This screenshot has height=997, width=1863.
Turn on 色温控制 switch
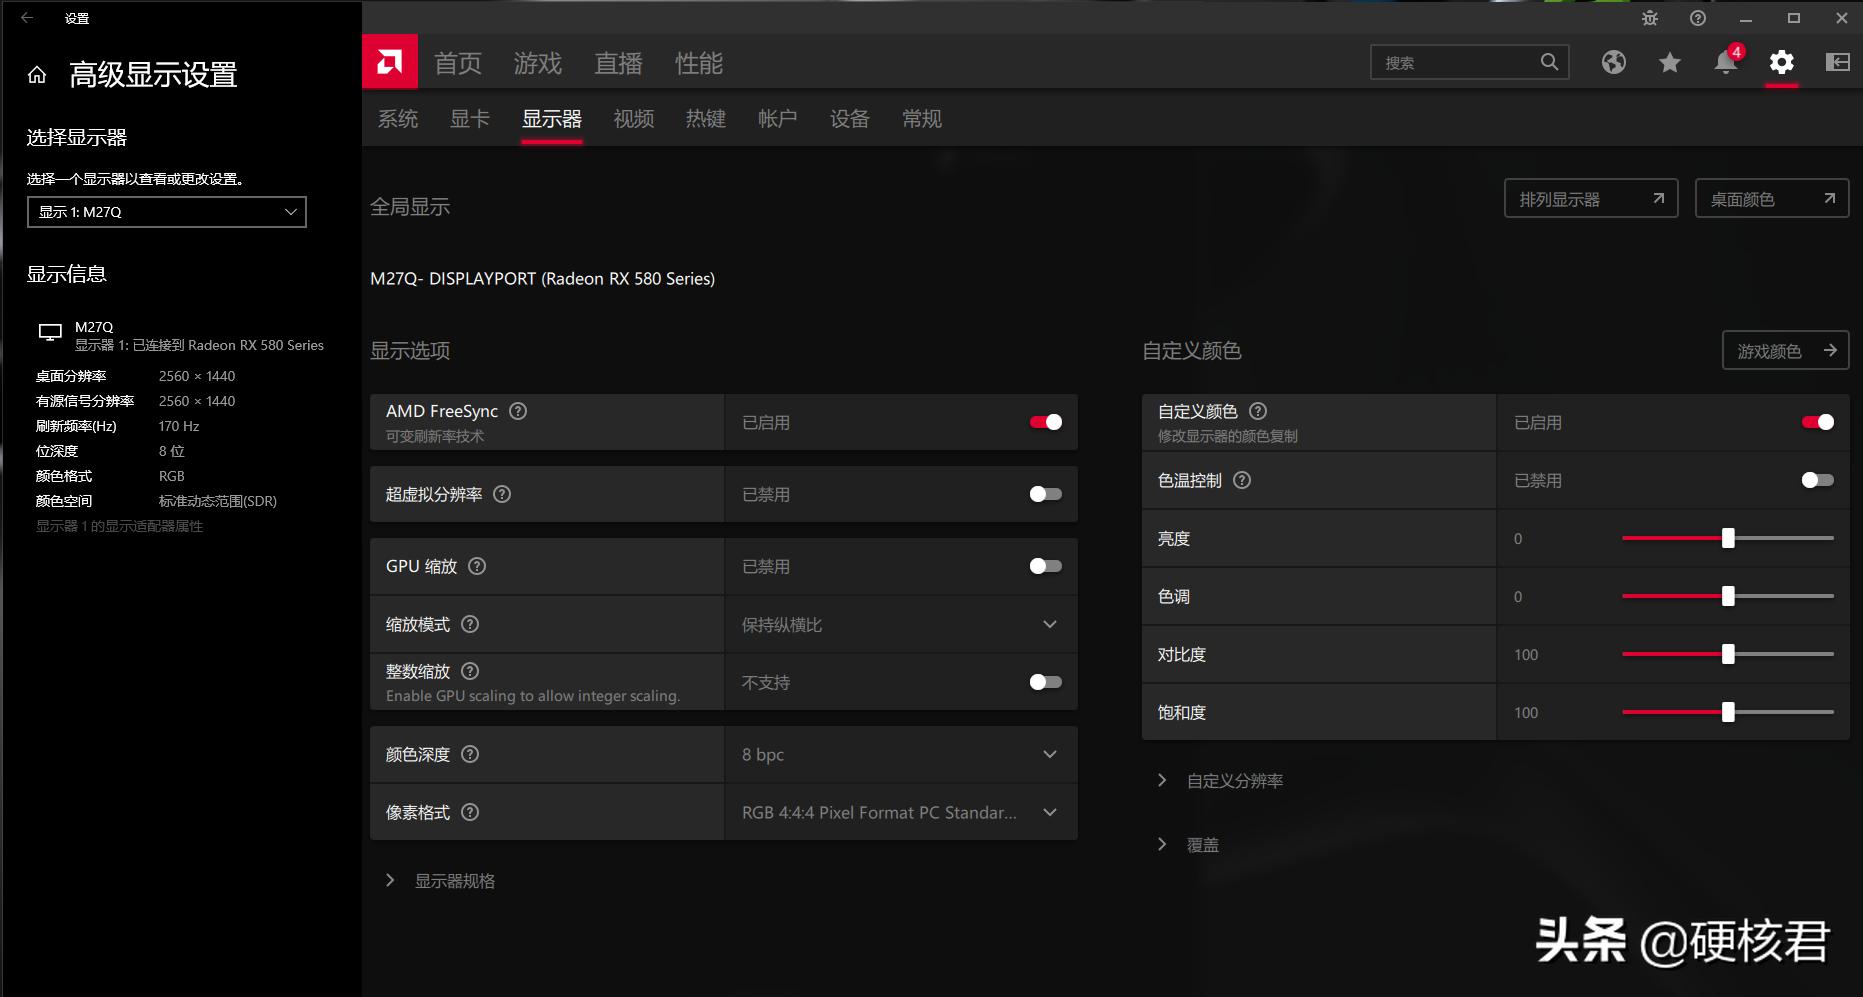point(1817,480)
